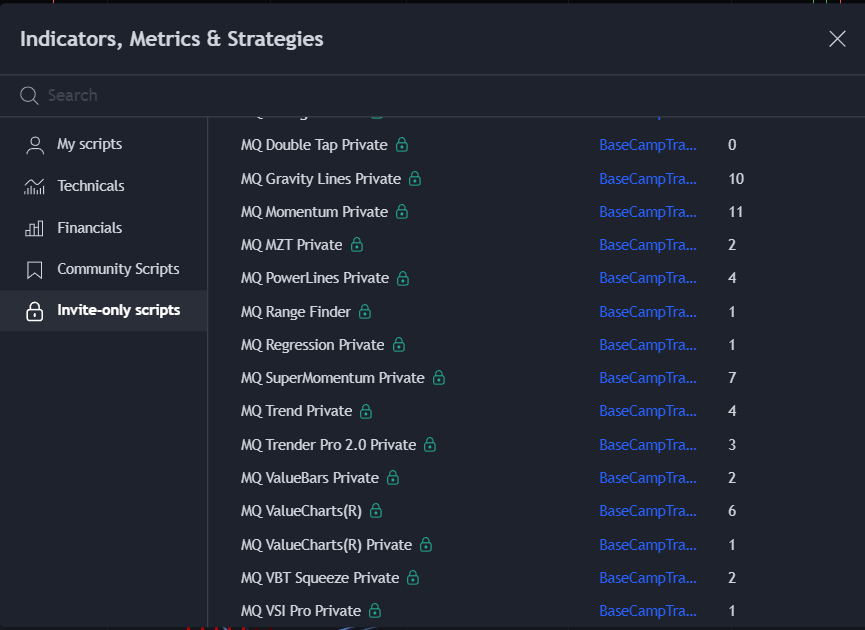Click the search magnifier icon
865x630 pixels.
[28, 95]
